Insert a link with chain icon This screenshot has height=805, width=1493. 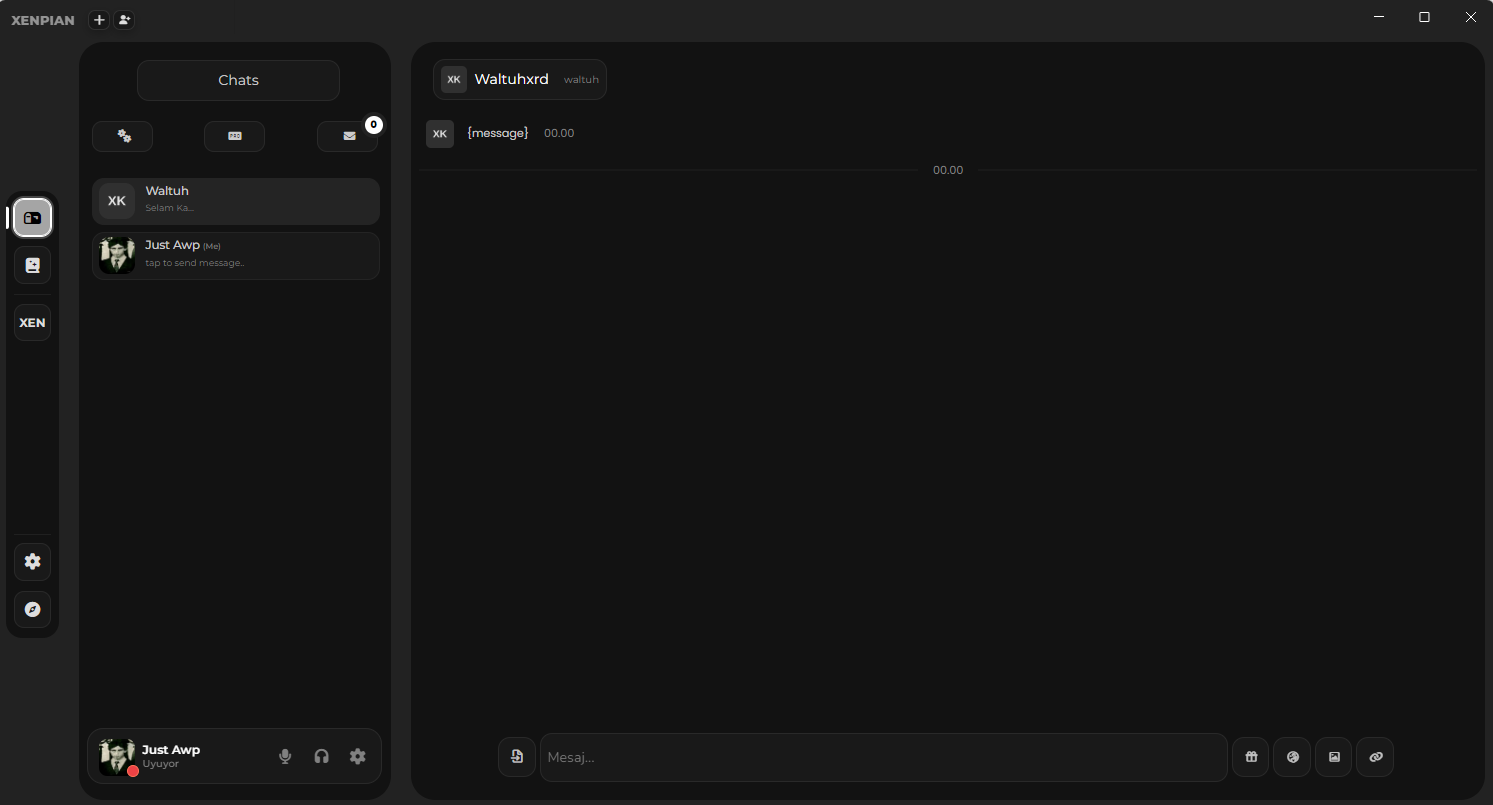pyautogui.click(x=1375, y=757)
